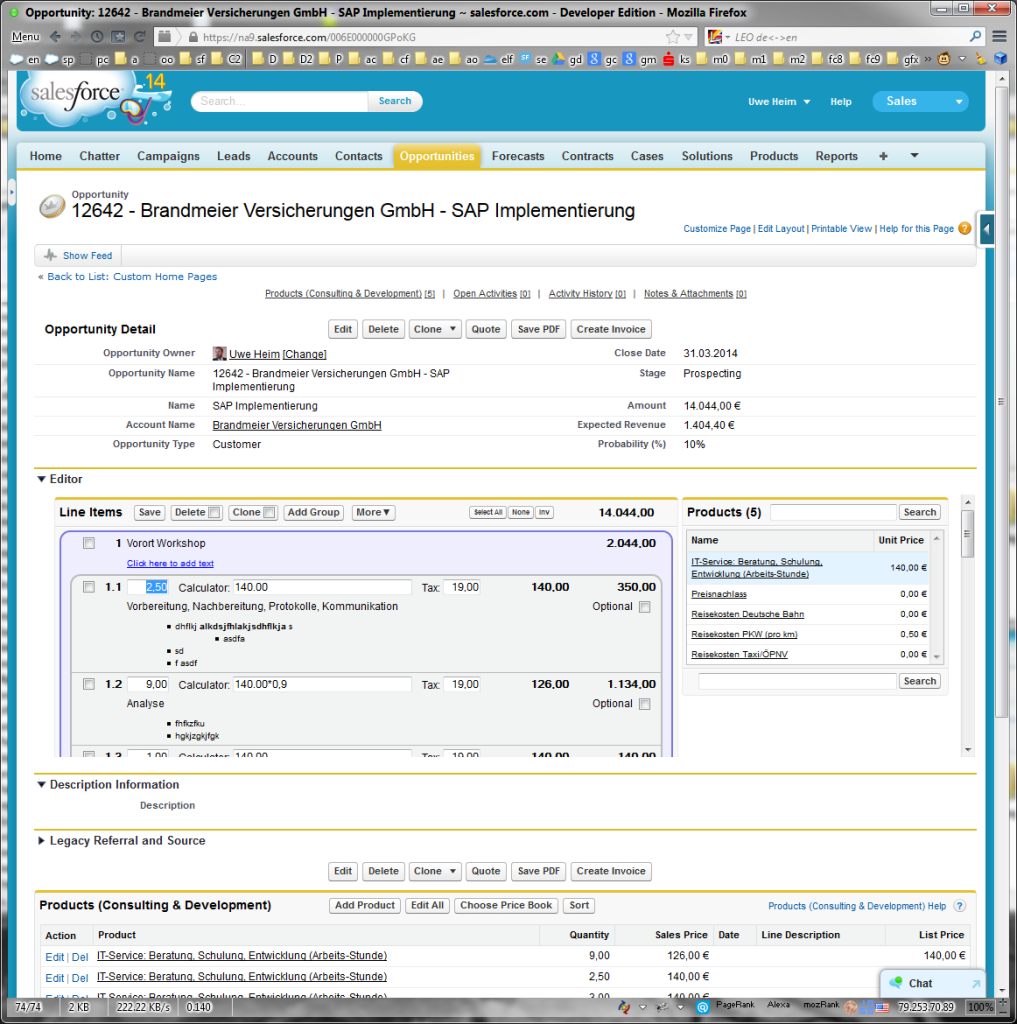Click the Calculator field of line 1.2
The width and height of the screenshot is (1017, 1024).
[321, 685]
